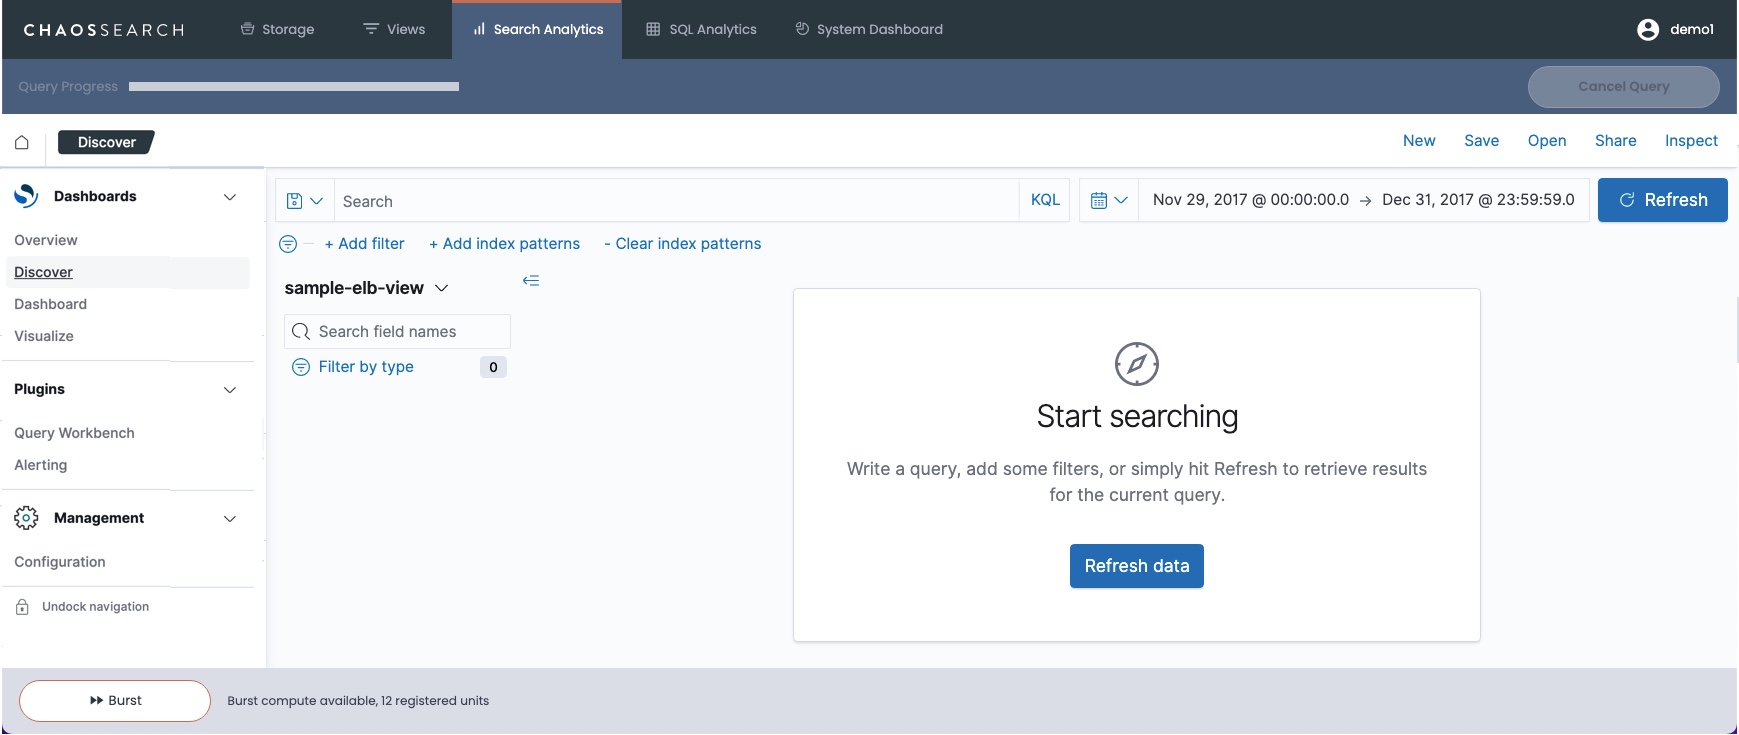Click the Search query input field
Image resolution: width=1739 pixels, height=735 pixels.
tap(677, 201)
